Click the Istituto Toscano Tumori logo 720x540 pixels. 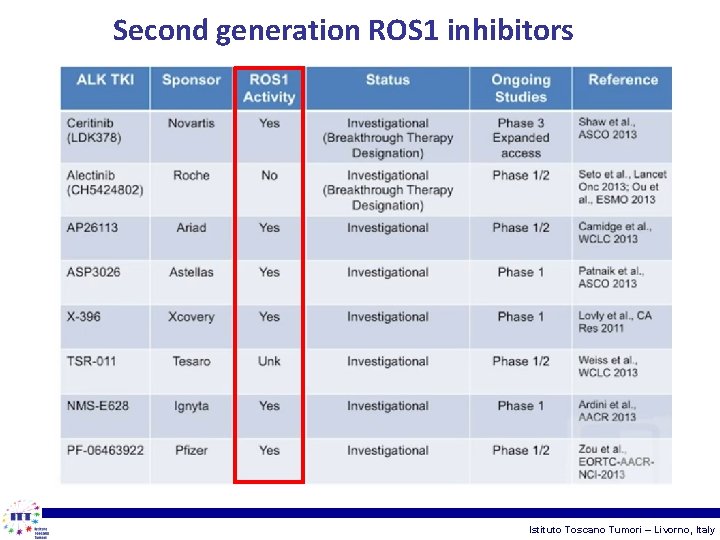[25, 520]
